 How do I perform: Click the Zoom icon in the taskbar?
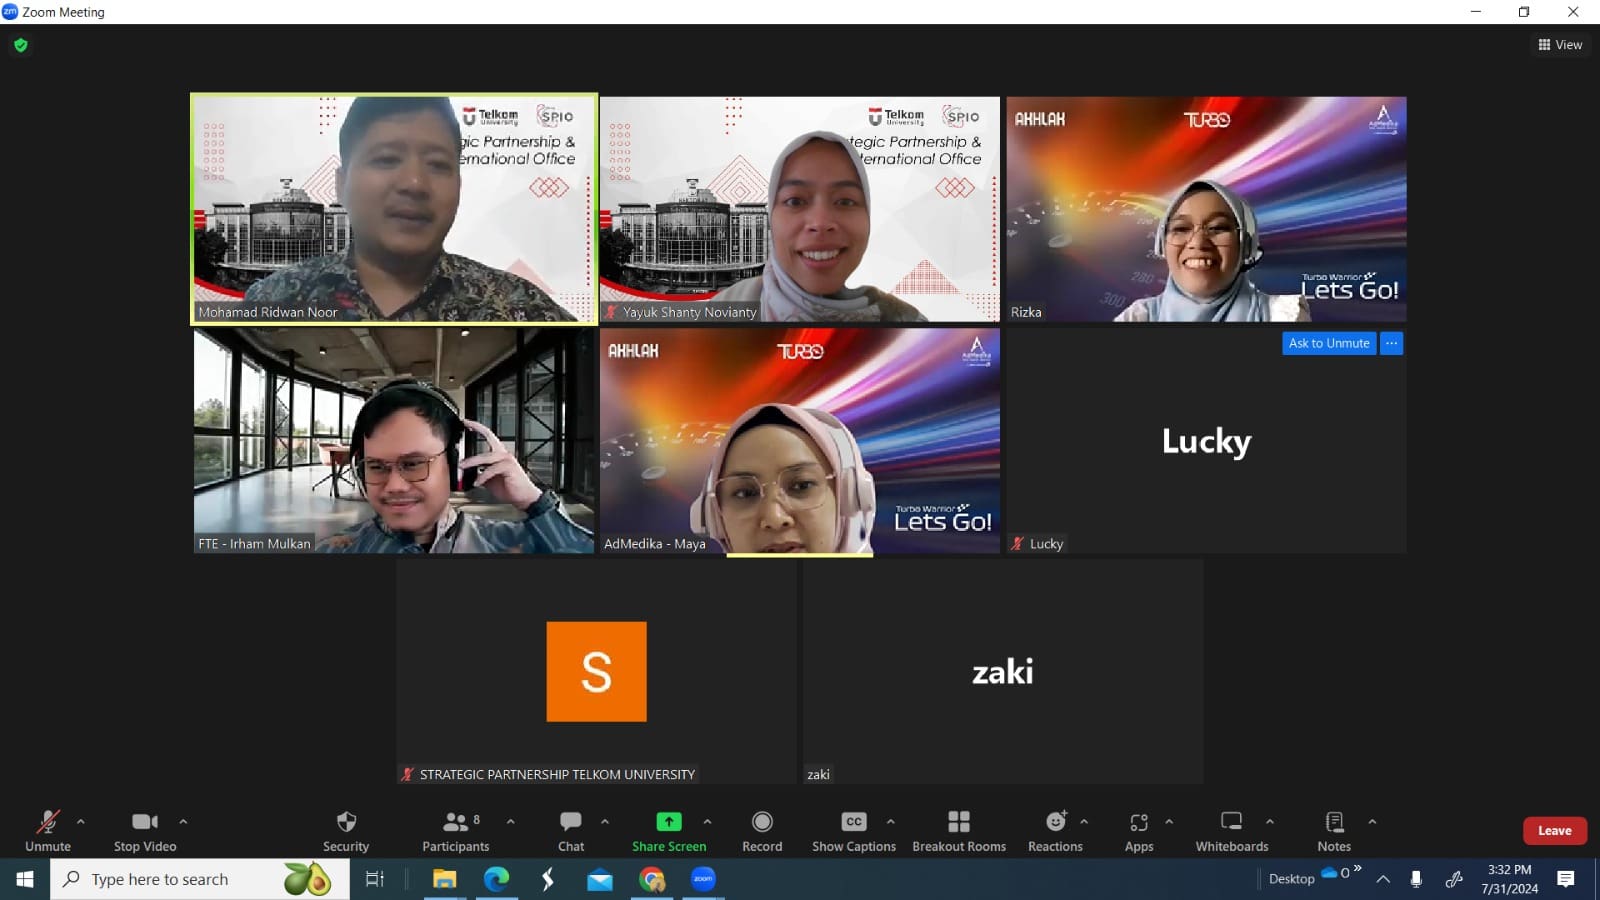point(704,879)
